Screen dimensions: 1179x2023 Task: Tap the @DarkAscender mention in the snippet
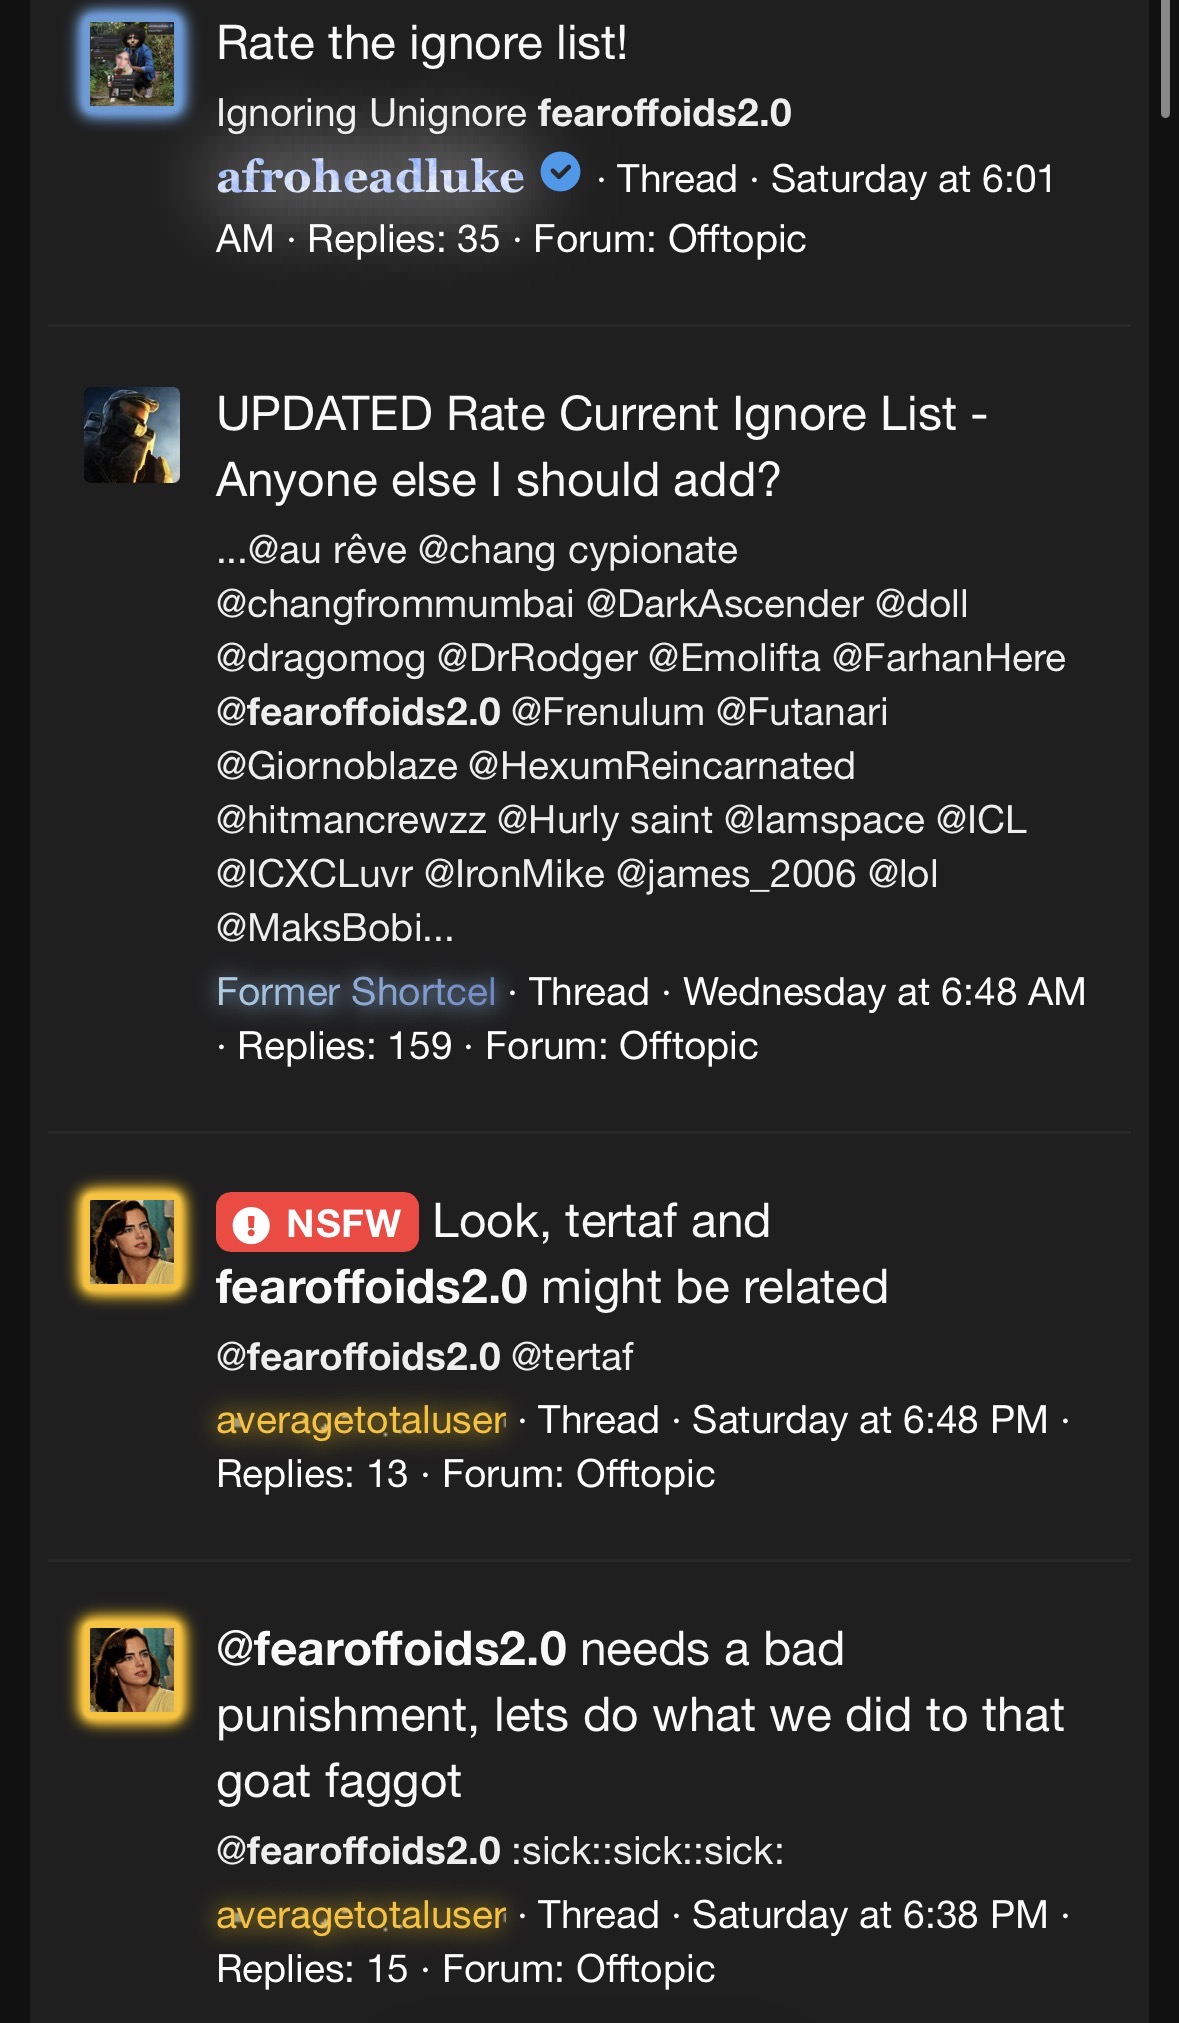(x=725, y=604)
